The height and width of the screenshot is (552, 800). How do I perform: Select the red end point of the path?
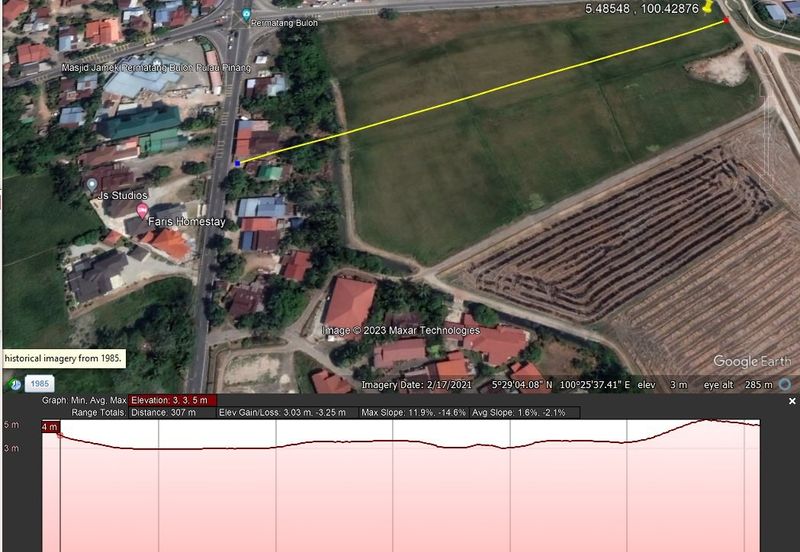726,20
